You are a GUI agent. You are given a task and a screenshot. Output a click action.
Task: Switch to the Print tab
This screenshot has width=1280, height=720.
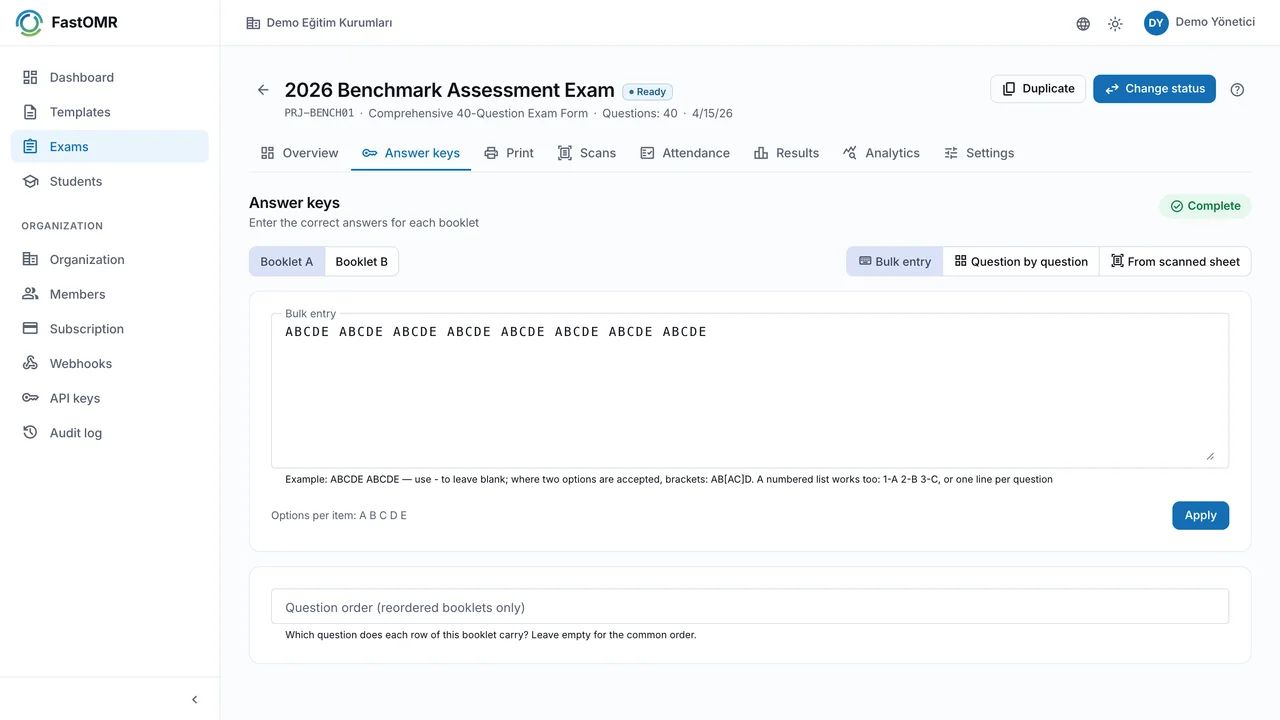[x=509, y=153]
